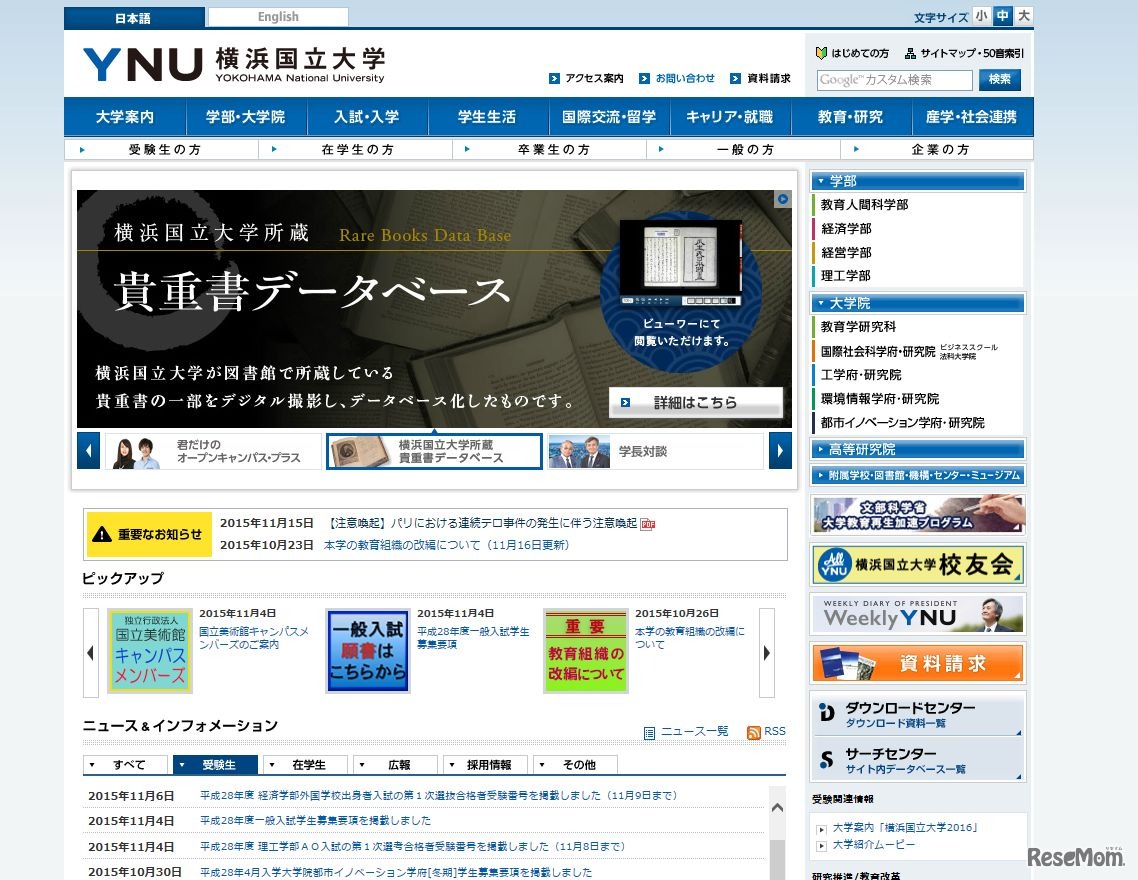Viewport: 1138px width, 880px height.
Task: Click the beginner leaf icon next to はじめての方
Action: 822,53
